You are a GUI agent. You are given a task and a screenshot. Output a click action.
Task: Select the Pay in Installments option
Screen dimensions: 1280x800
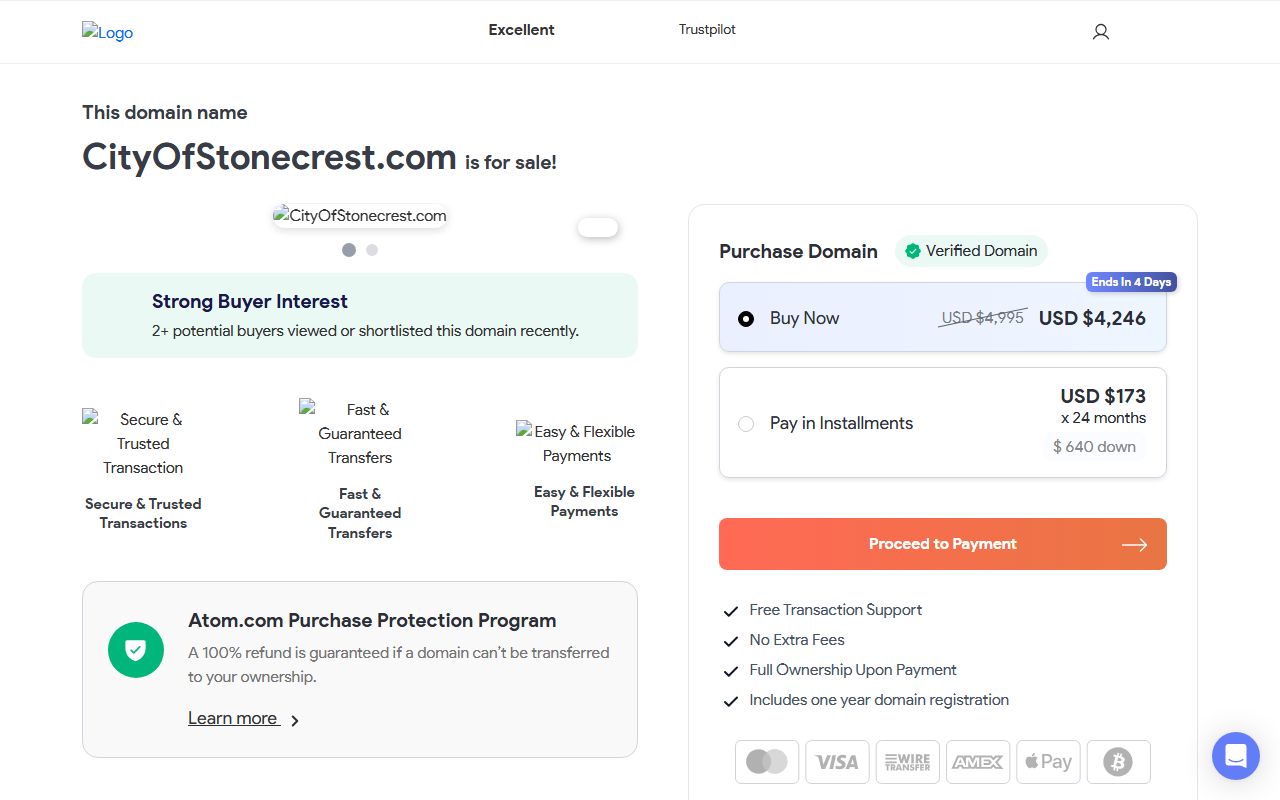click(x=746, y=424)
